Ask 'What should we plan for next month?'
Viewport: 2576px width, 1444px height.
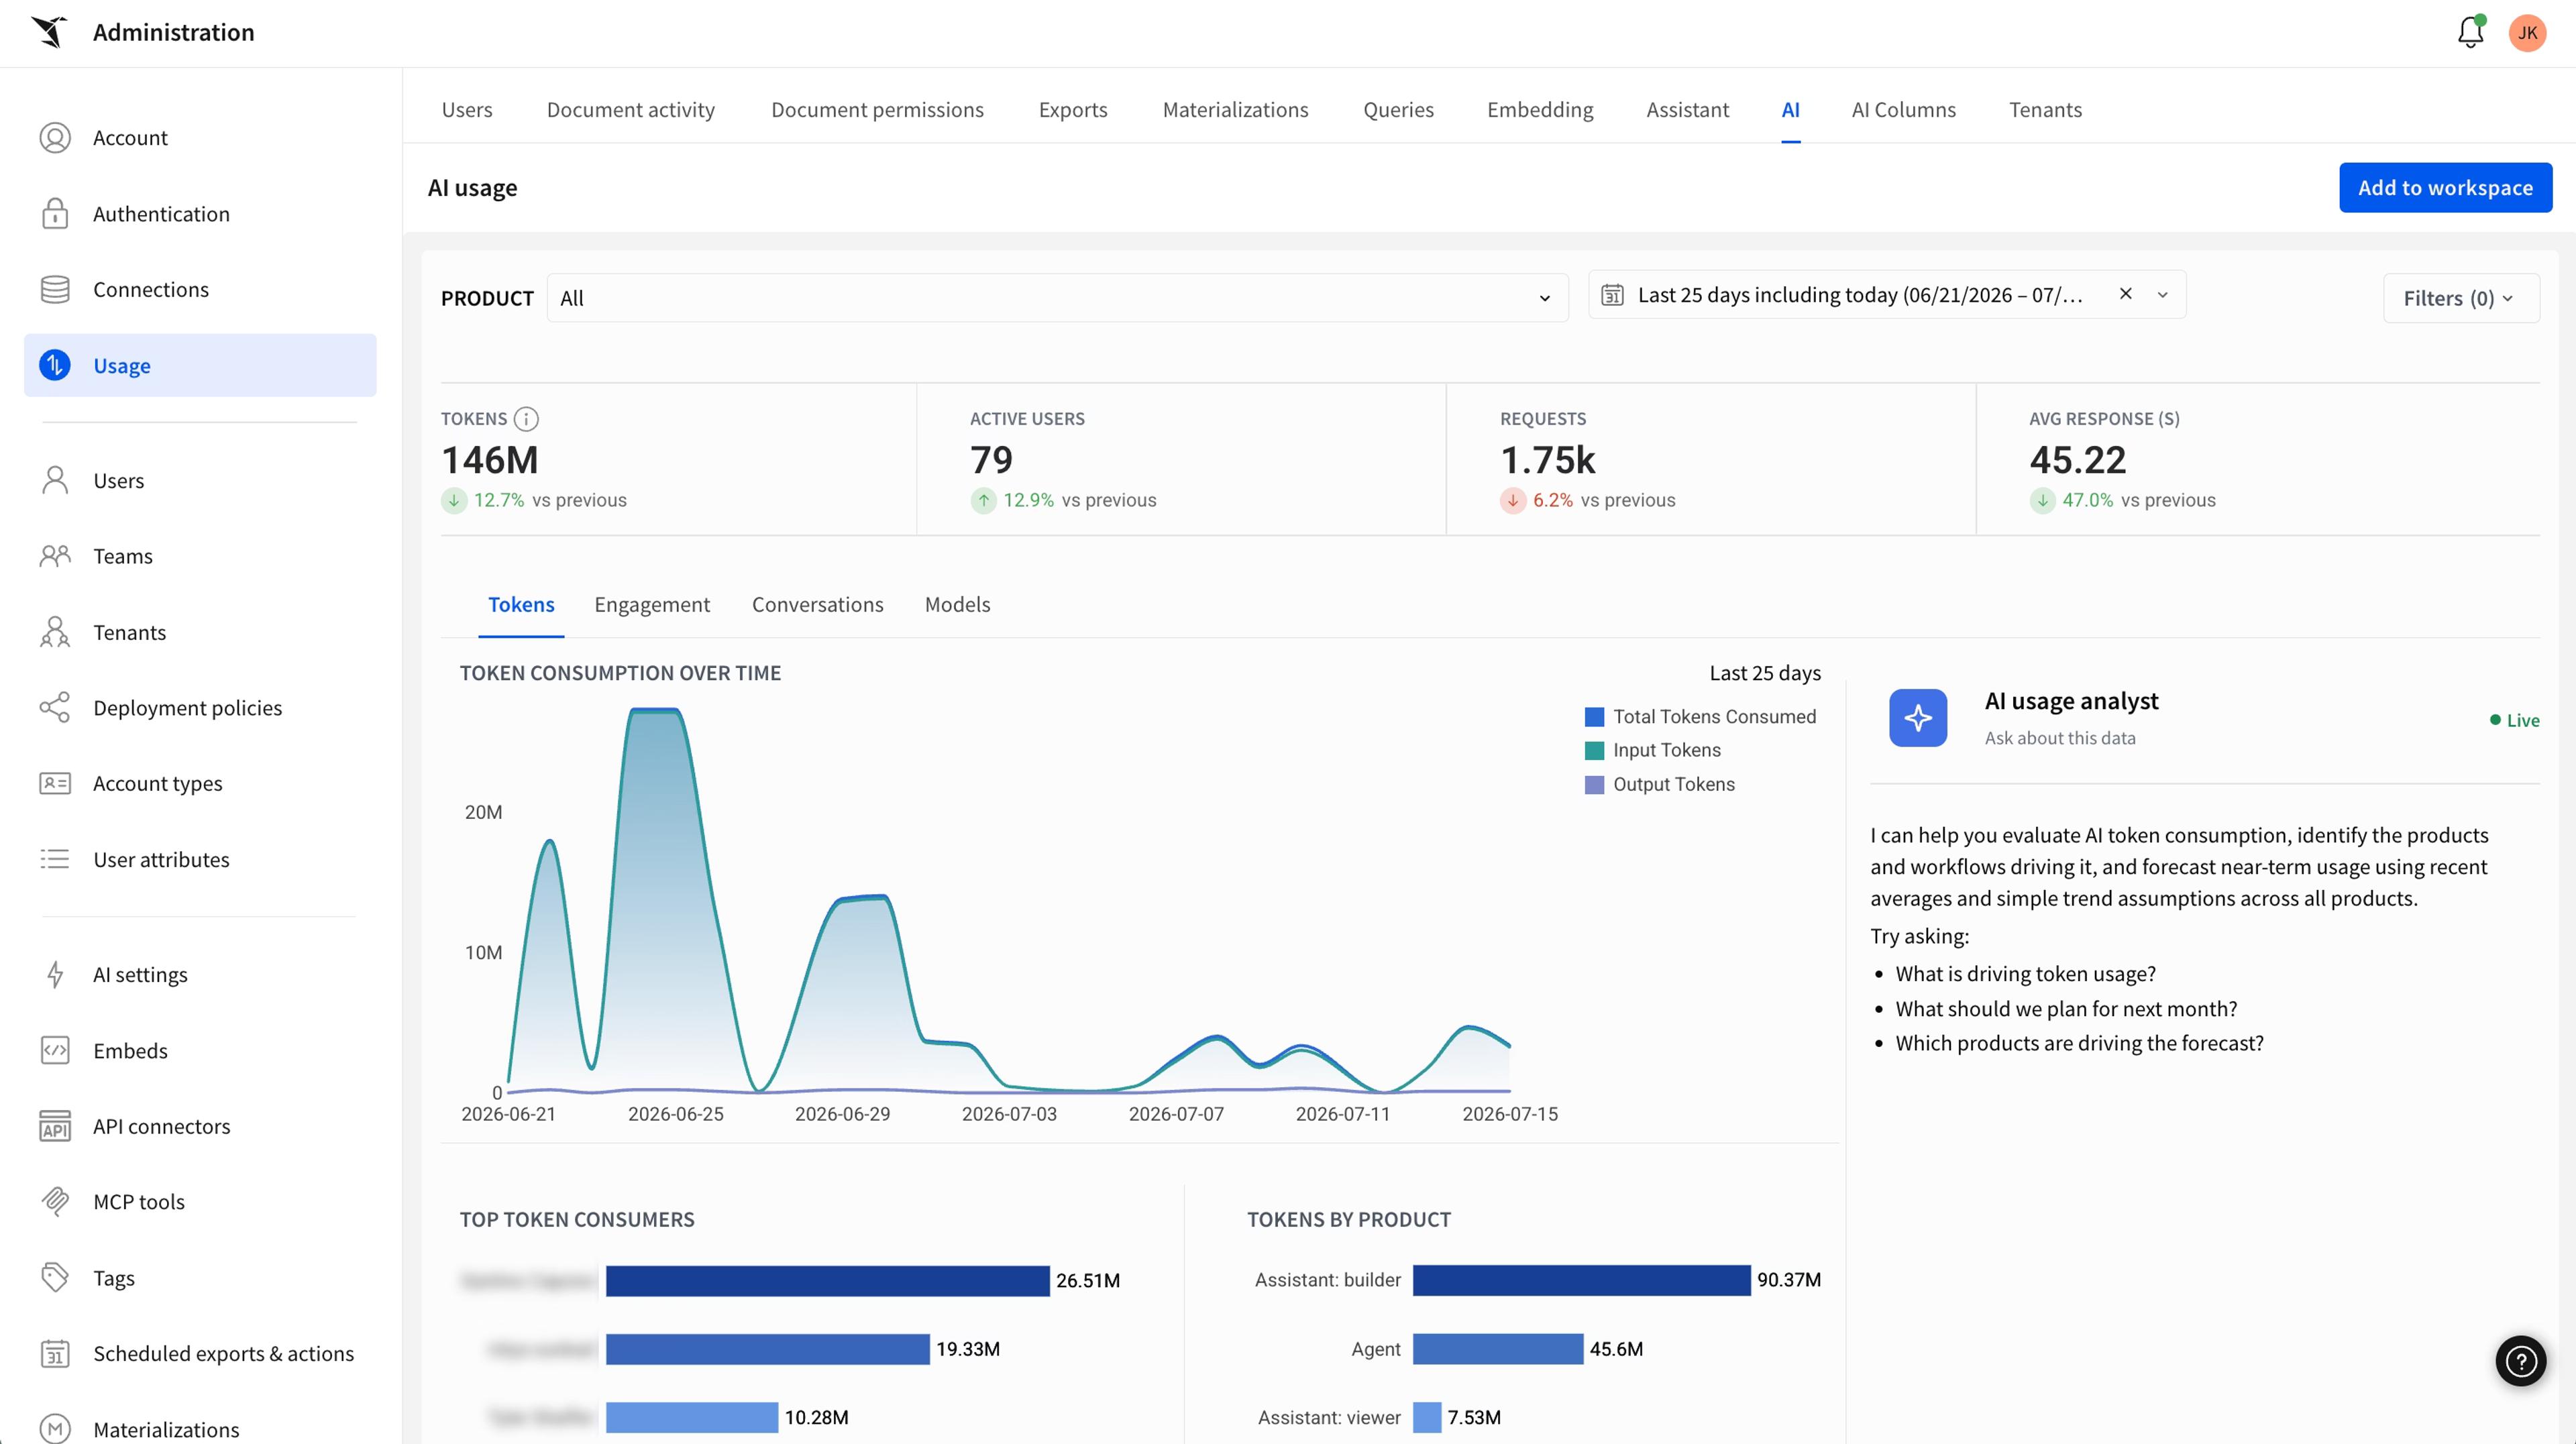pos(2066,1008)
